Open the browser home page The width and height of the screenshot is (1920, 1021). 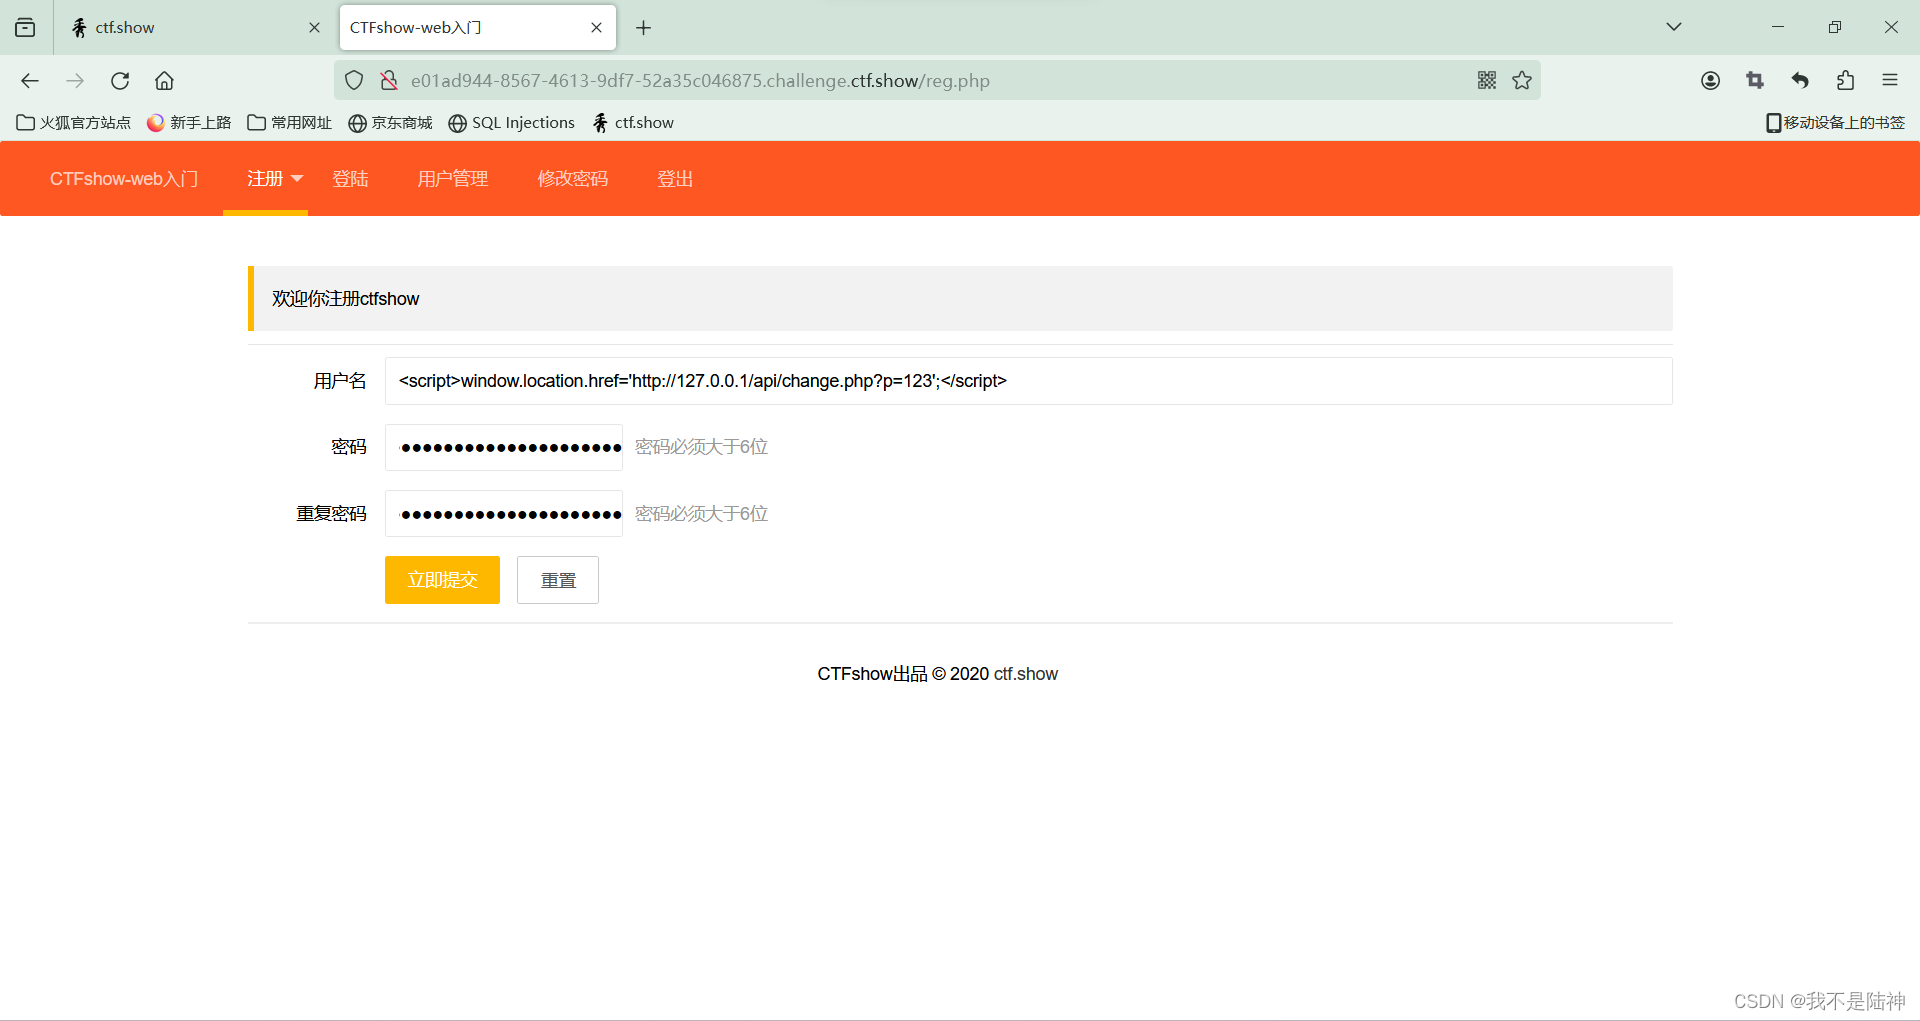click(164, 81)
